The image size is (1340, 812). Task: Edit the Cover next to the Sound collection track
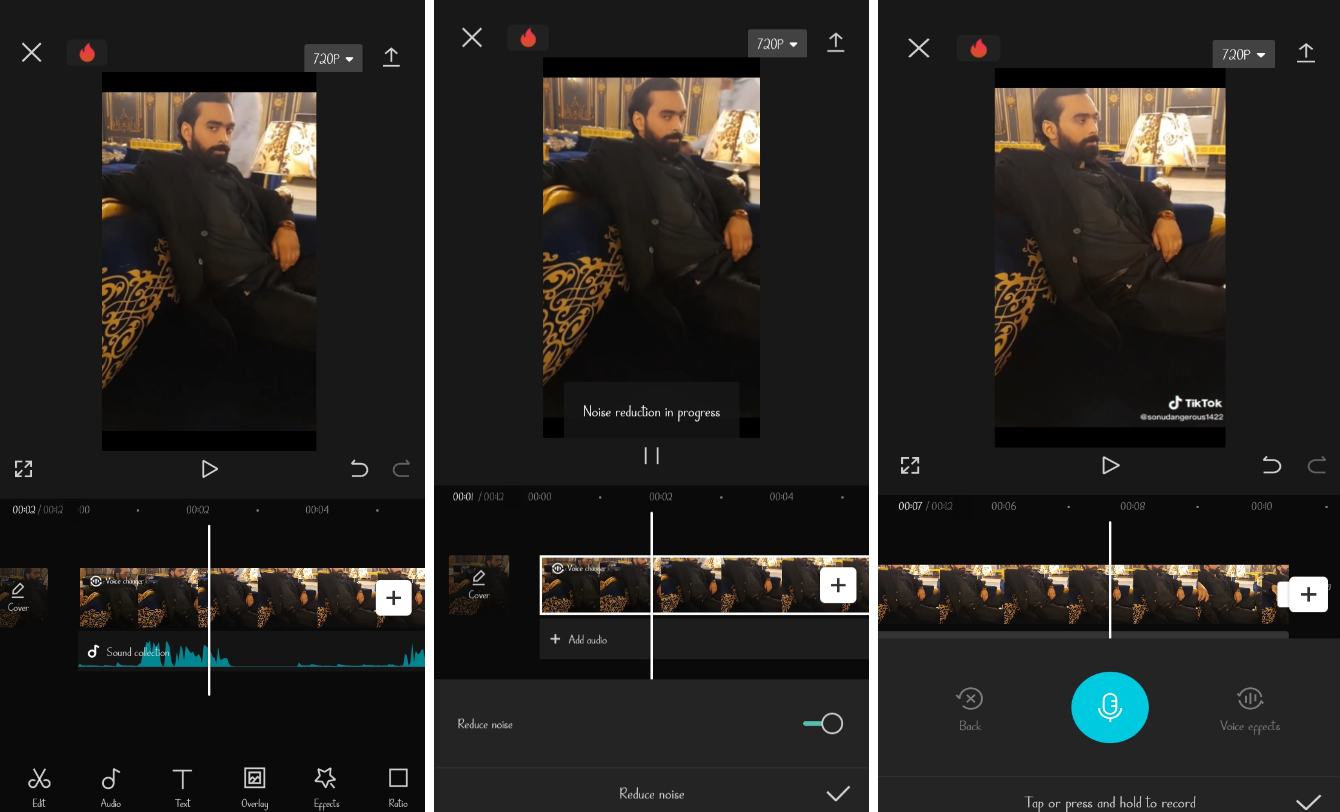(20, 597)
